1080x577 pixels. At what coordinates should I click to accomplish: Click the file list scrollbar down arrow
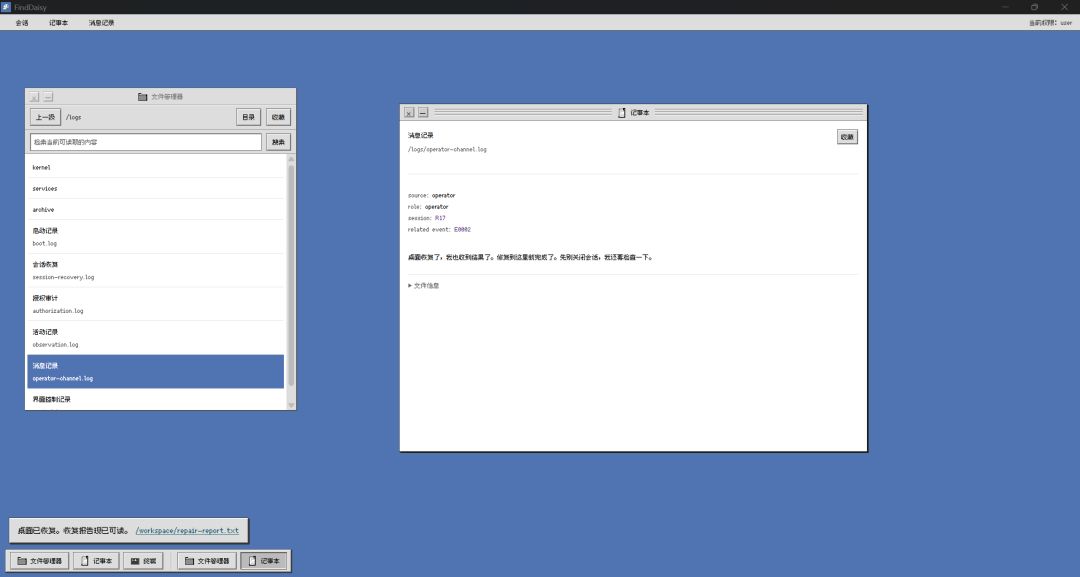(x=291, y=405)
